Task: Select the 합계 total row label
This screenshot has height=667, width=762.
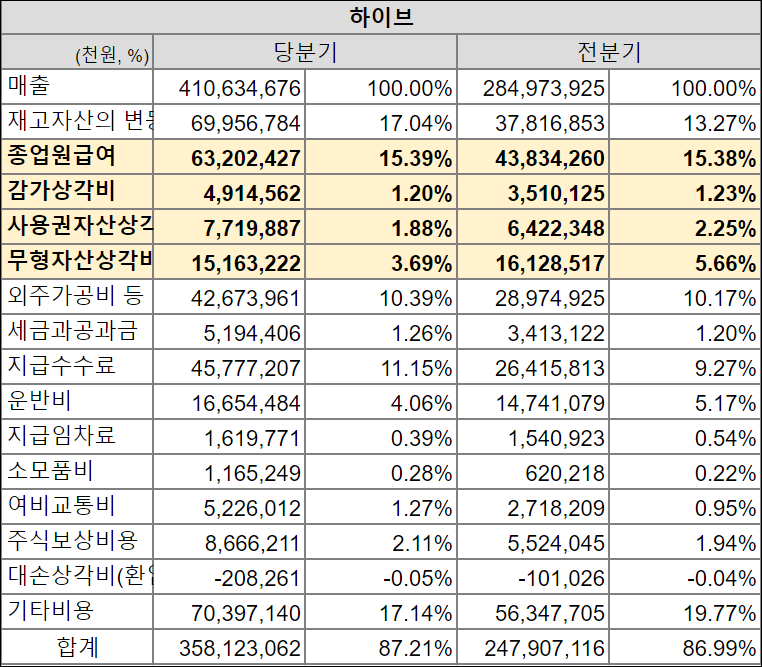Action: pyautogui.click(x=77, y=646)
